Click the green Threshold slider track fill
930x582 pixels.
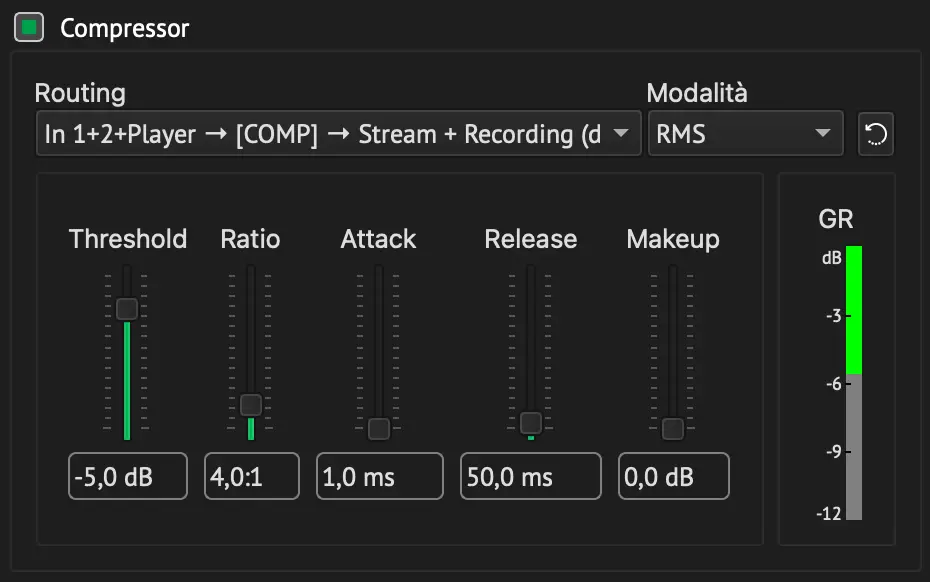pos(127,380)
